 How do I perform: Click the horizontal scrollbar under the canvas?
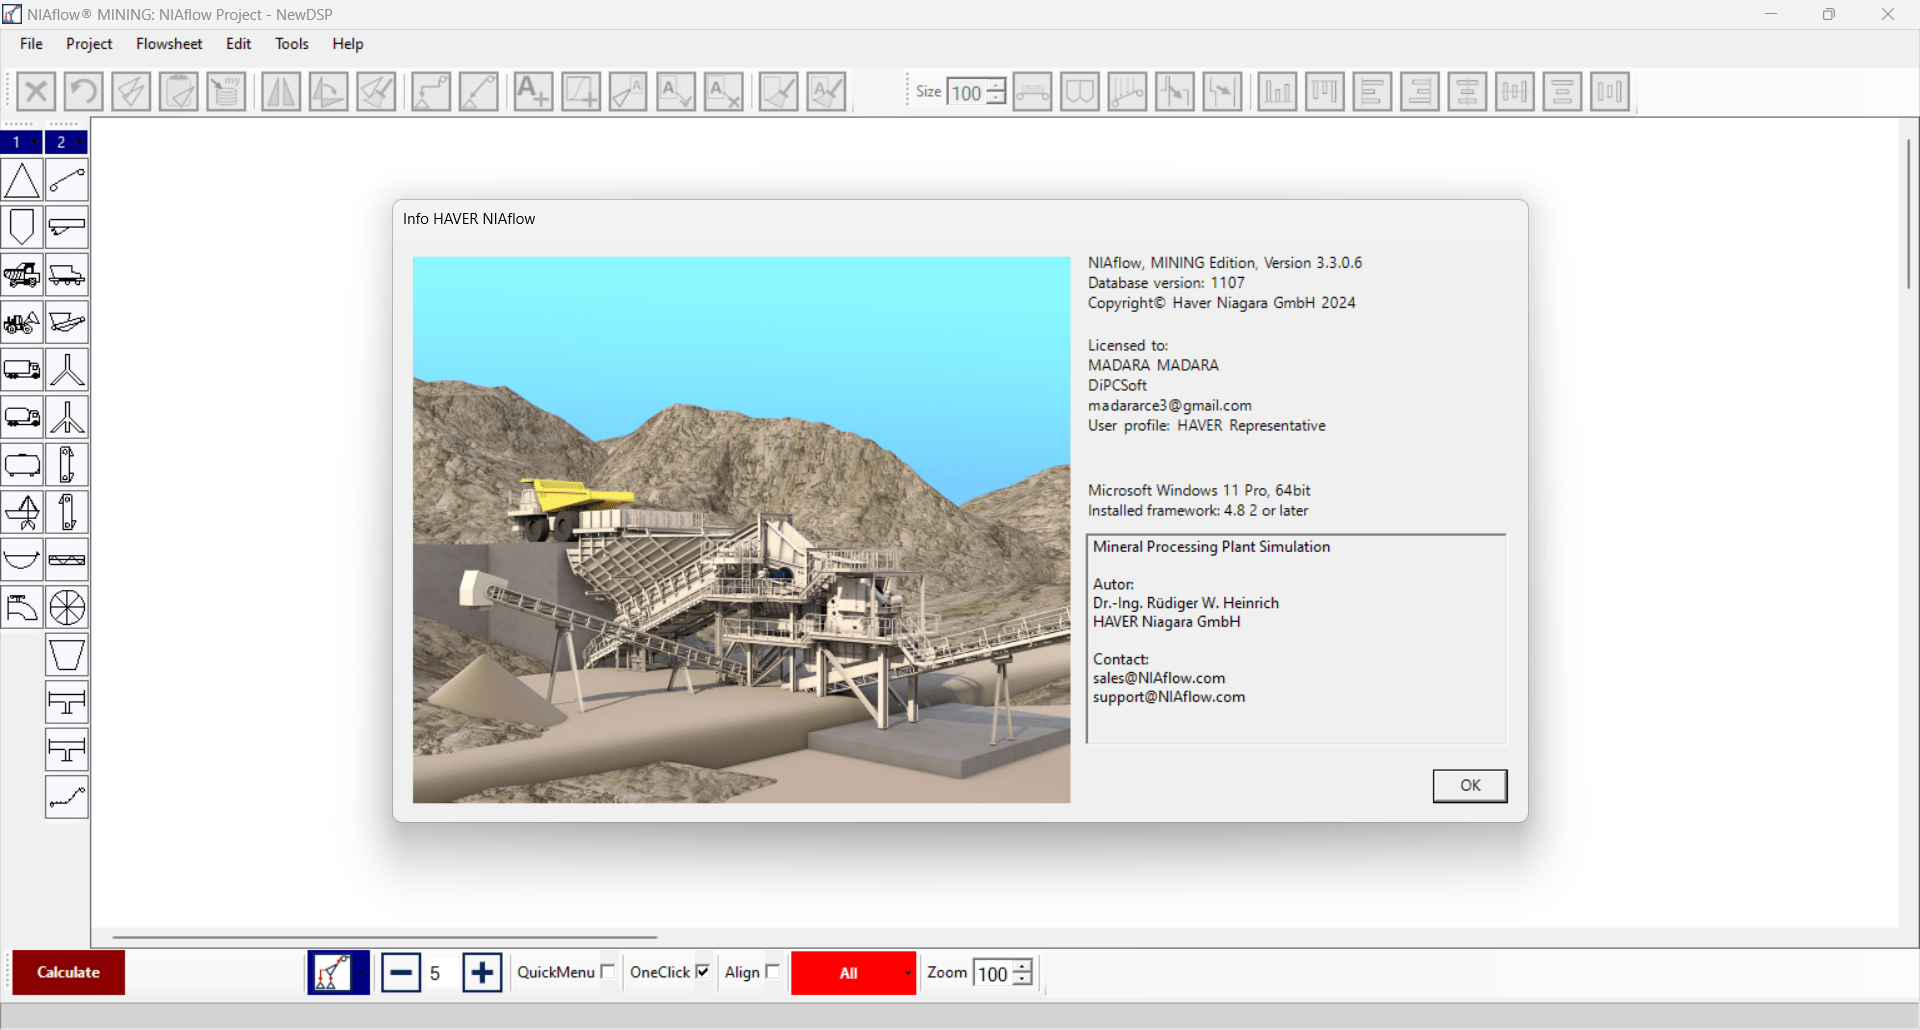click(385, 937)
